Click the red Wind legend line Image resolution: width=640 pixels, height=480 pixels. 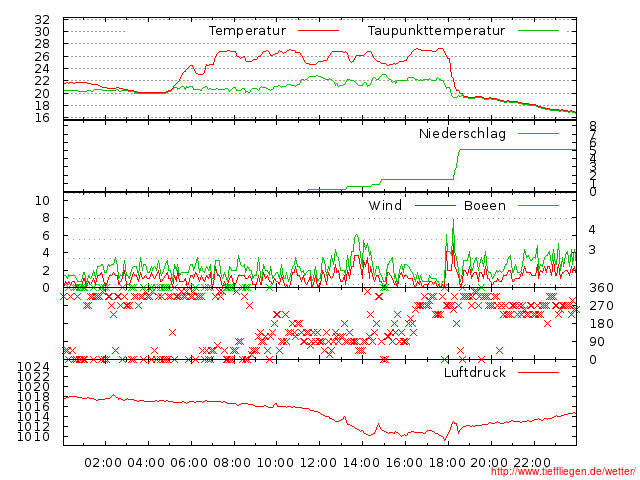pyautogui.click(x=435, y=205)
